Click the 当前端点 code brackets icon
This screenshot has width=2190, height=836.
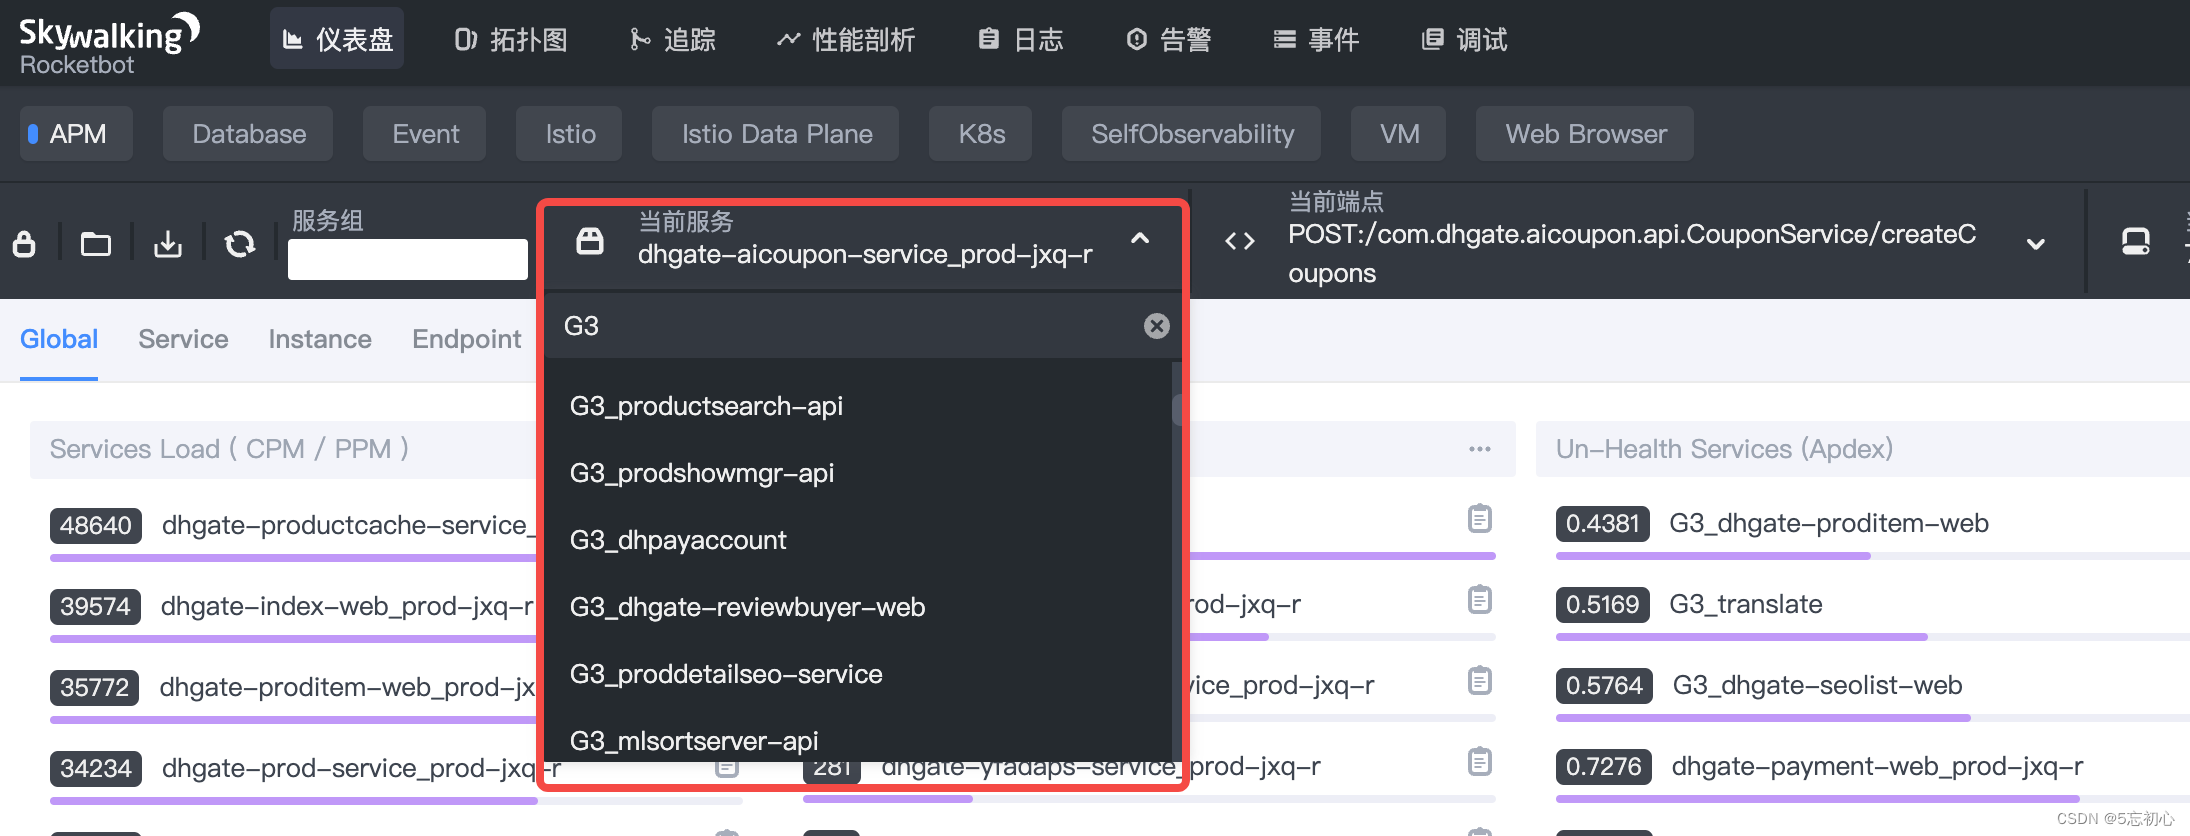1240,241
